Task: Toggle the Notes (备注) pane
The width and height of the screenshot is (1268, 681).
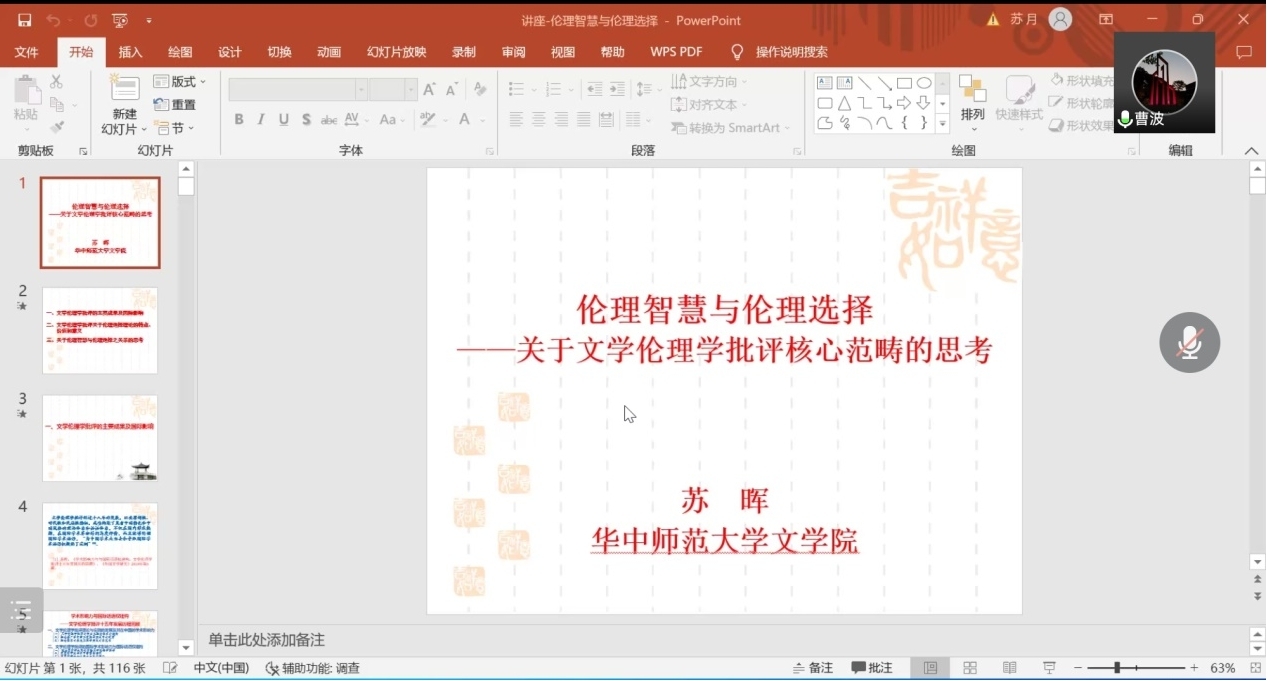Action: pyautogui.click(x=812, y=668)
